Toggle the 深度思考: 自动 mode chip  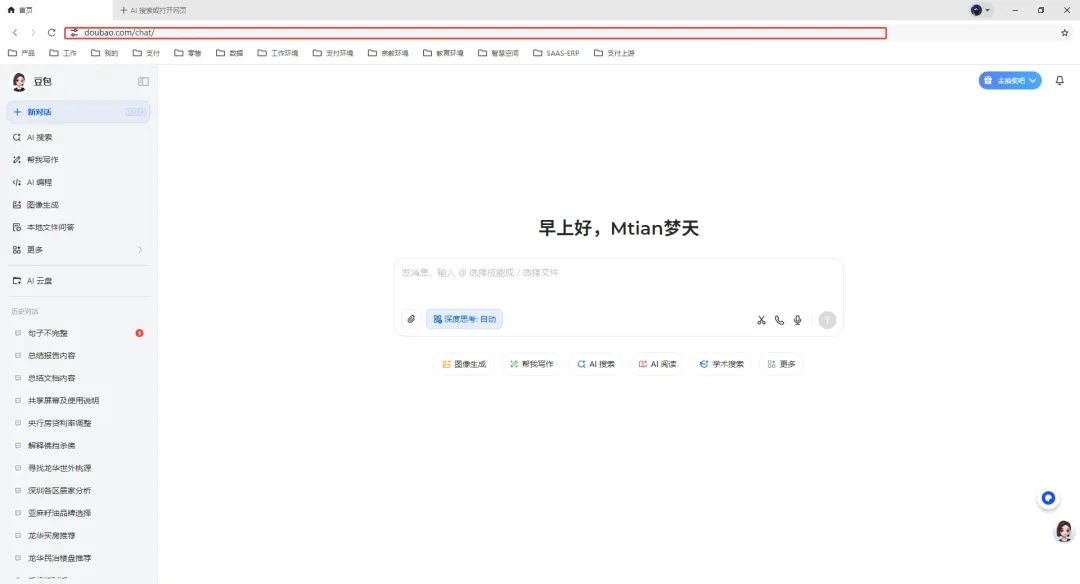coord(464,319)
